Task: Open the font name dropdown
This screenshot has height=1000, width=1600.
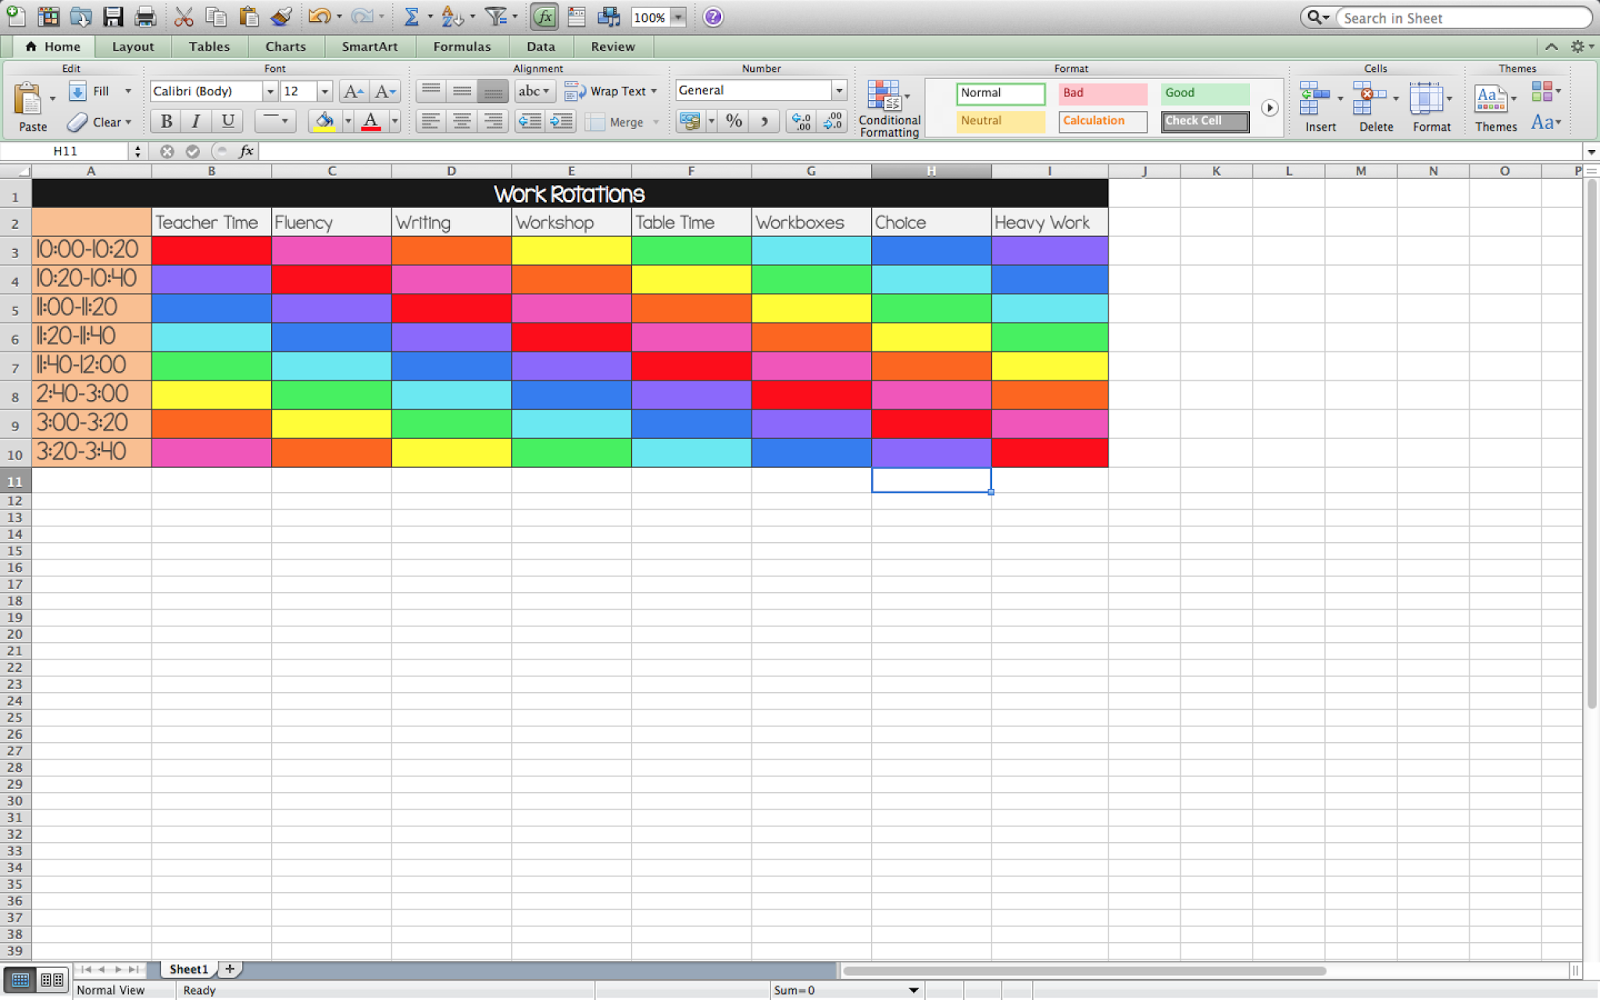Action: click(x=270, y=91)
